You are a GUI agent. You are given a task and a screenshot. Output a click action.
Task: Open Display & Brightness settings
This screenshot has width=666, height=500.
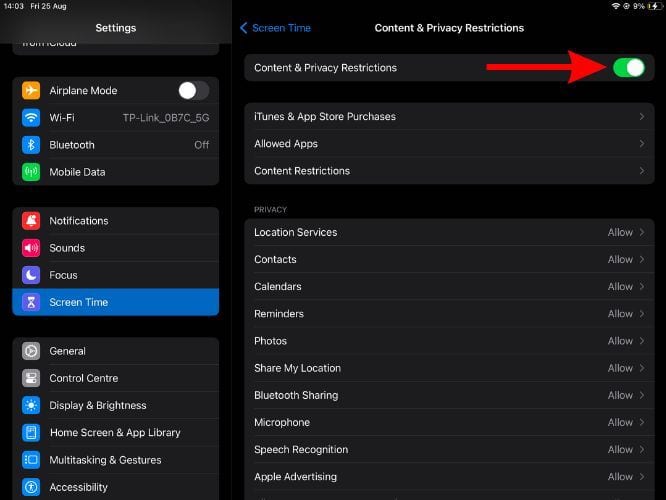click(x=98, y=405)
